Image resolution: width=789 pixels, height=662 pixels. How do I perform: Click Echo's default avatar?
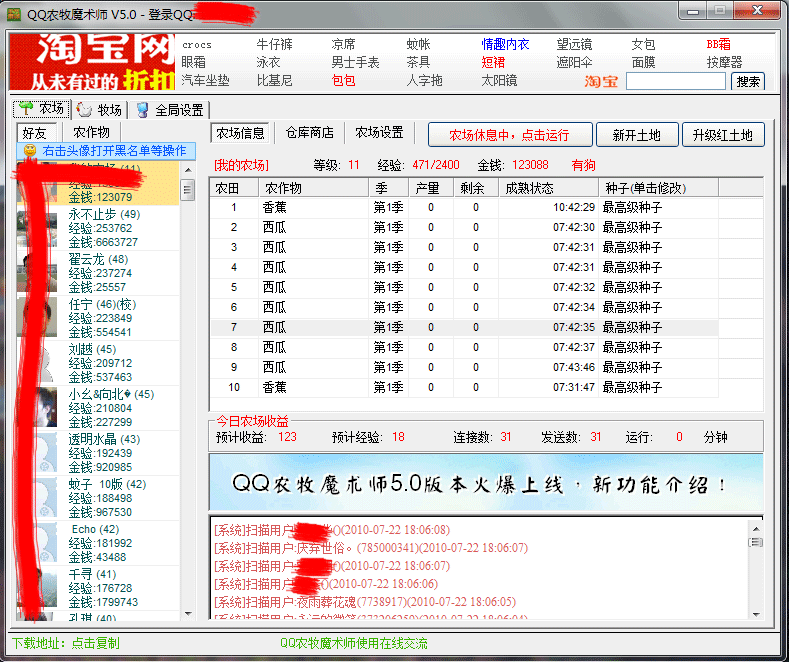coord(37,543)
